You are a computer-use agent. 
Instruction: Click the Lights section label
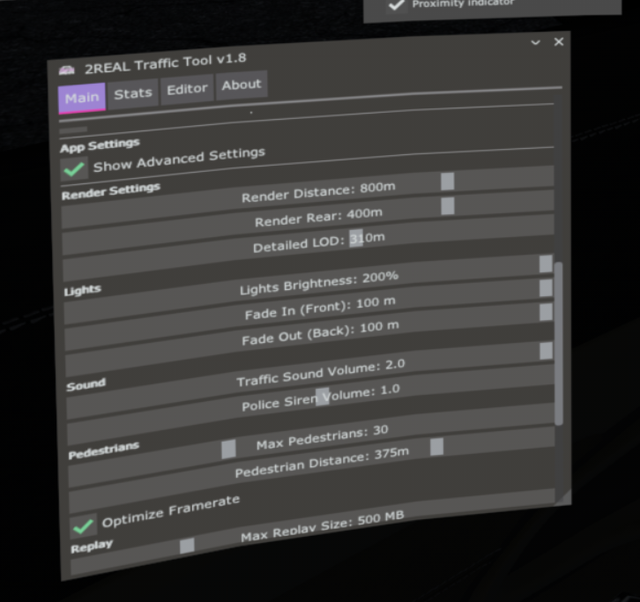(x=82, y=291)
